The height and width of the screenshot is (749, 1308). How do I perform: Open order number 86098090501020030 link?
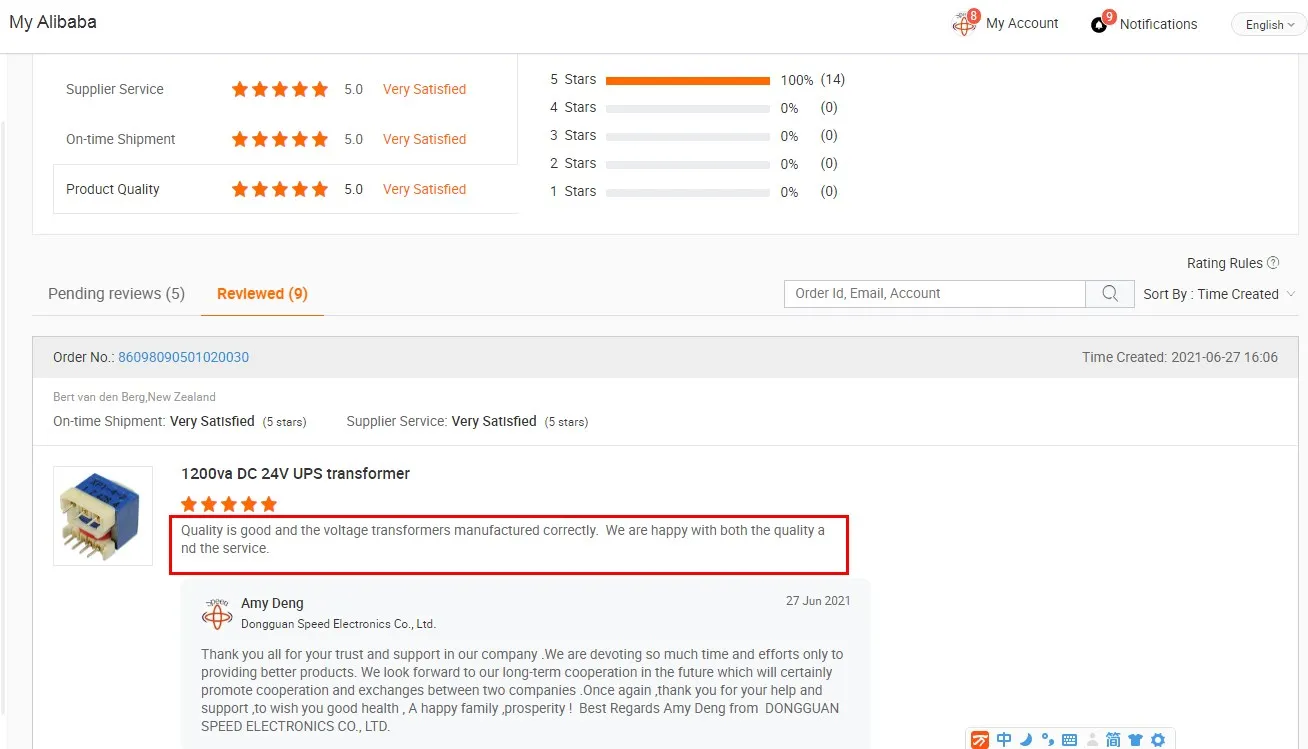tap(183, 357)
